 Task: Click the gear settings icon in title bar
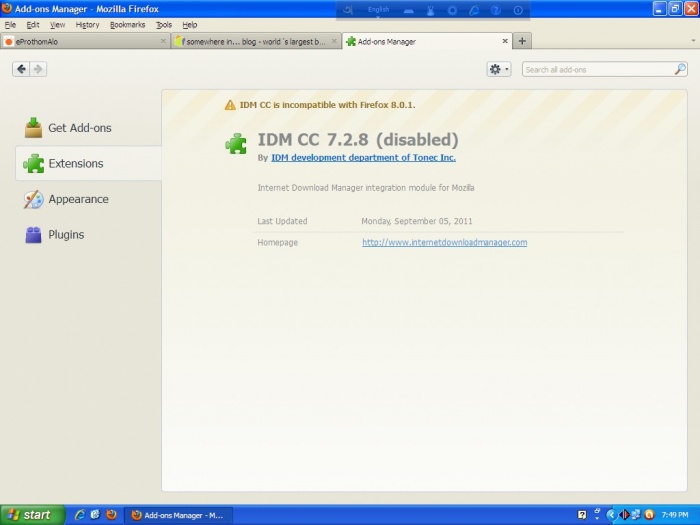452,10
